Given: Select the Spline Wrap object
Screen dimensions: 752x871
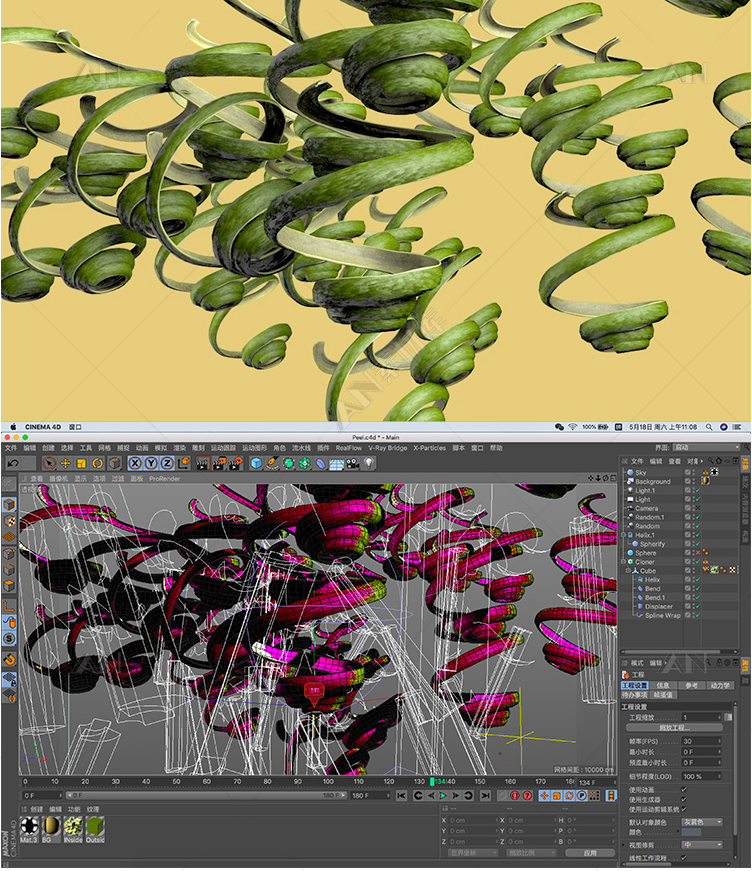Looking at the screenshot, I should (663, 615).
